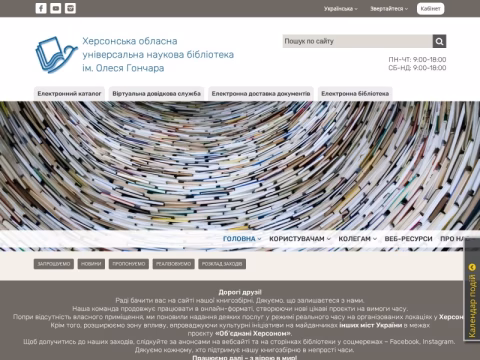
Task: Open the ВЕБ-РЕСУРСИ menu item
Action: click(x=408, y=239)
